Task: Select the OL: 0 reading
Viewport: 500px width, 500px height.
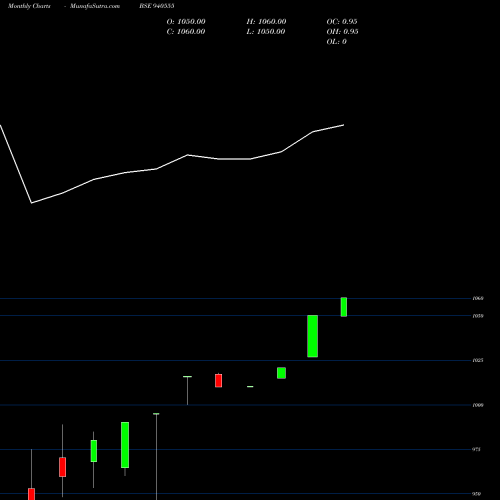Action: point(337,42)
